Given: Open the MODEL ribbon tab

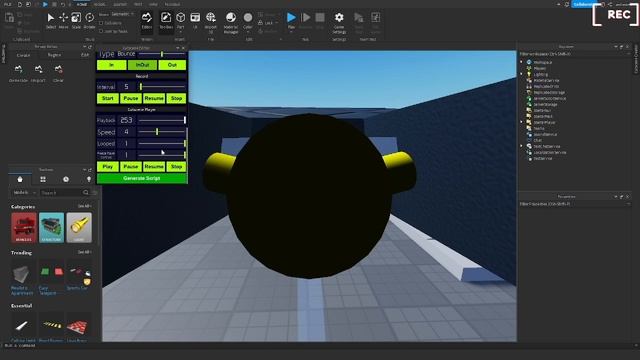Looking at the screenshot, I should (100, 4).
